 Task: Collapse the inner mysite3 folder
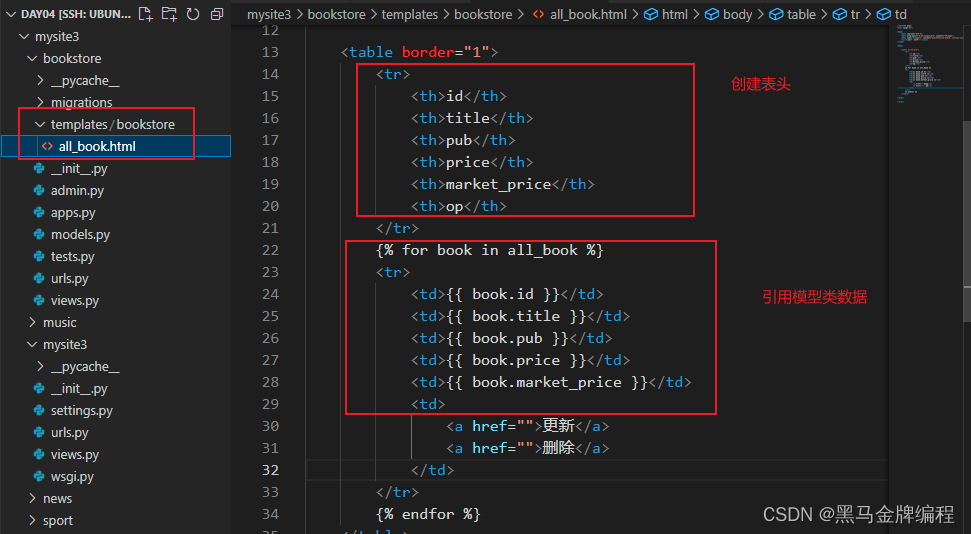[x=32, y=344]
